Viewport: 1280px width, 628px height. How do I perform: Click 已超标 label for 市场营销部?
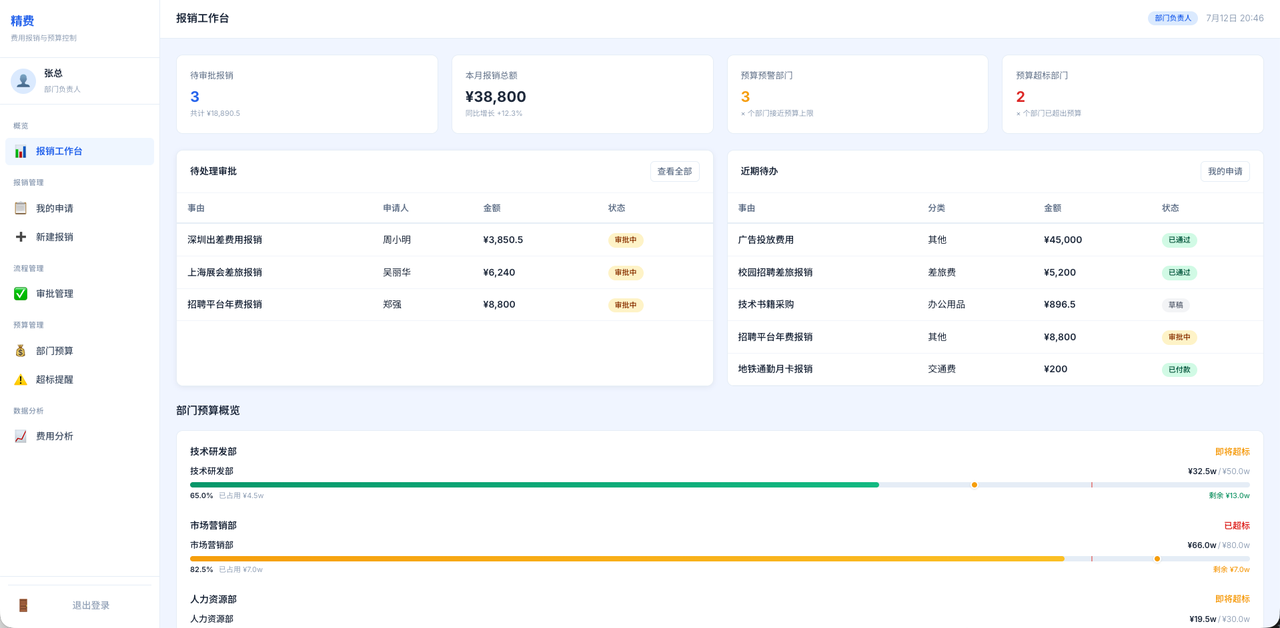point(1237,526)
